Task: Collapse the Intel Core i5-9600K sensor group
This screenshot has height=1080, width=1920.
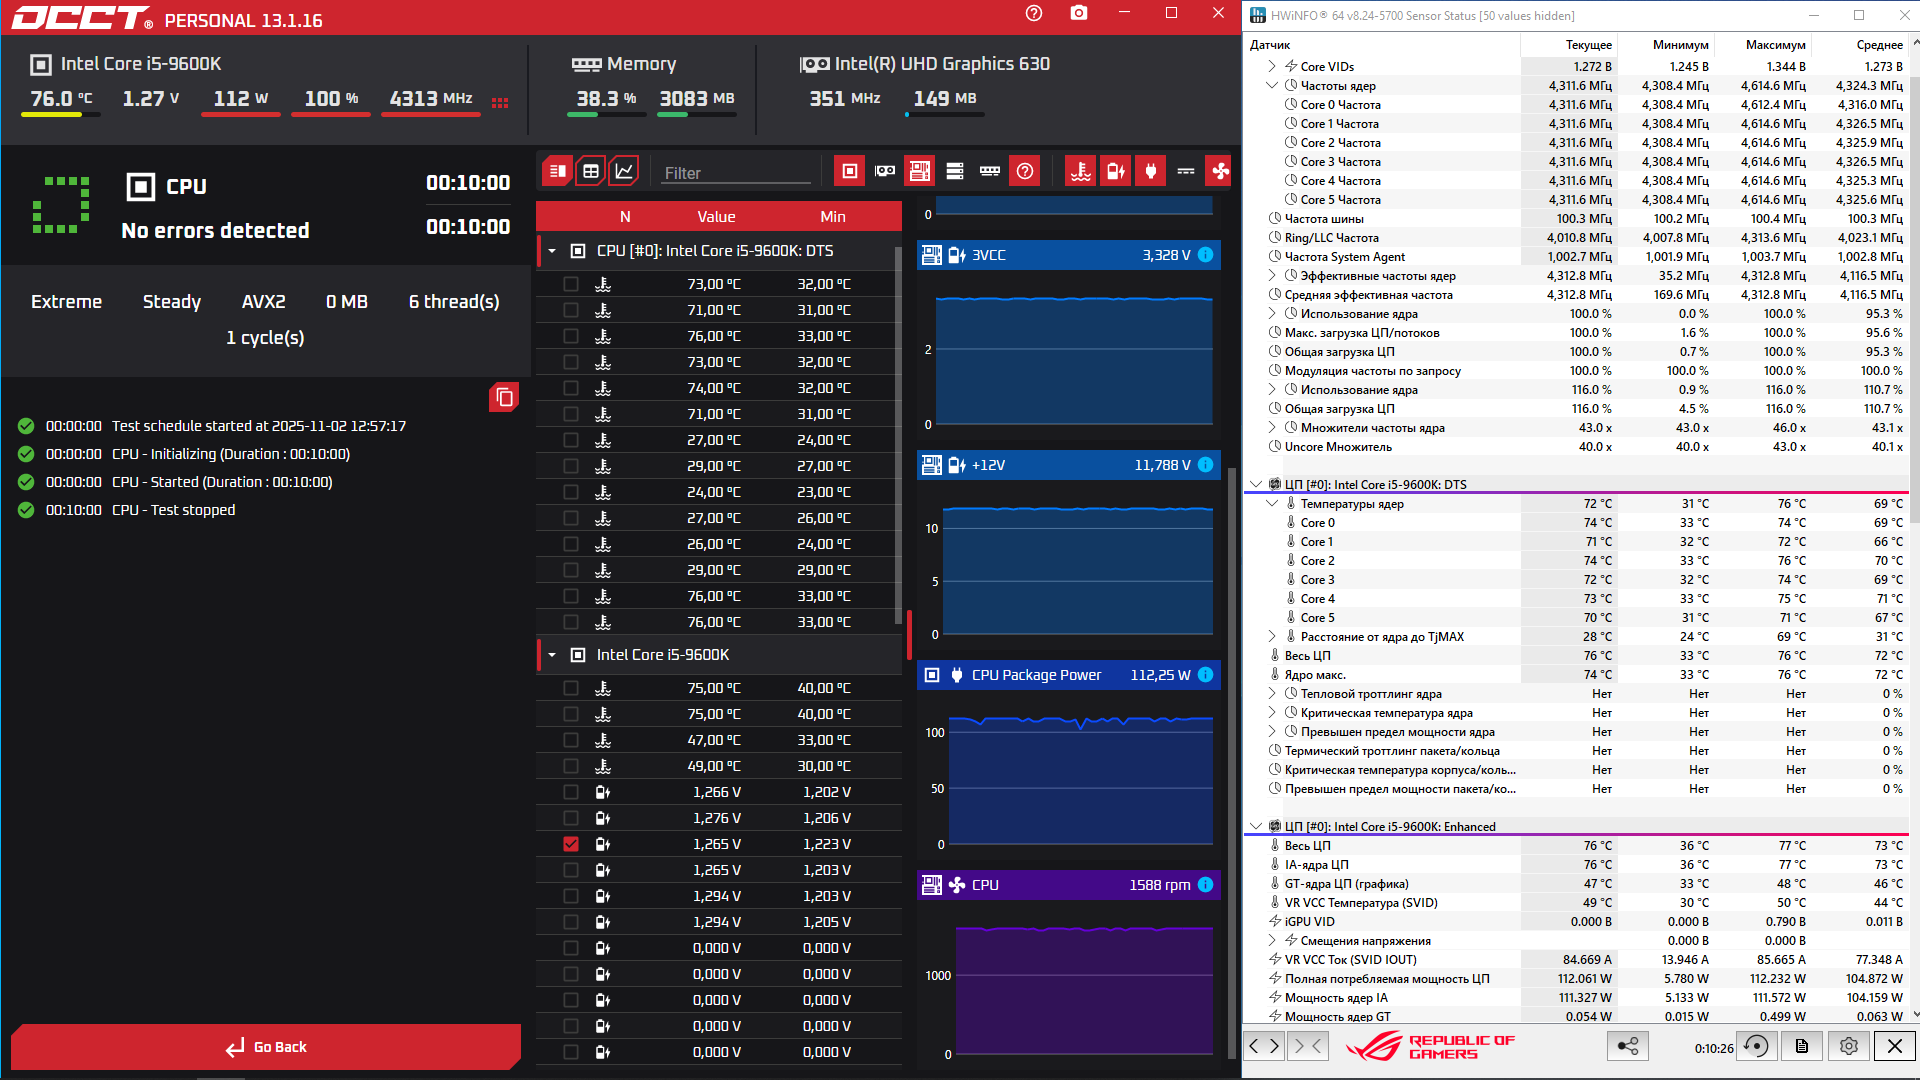Action: pyautogui.click(x=552, y=655)
